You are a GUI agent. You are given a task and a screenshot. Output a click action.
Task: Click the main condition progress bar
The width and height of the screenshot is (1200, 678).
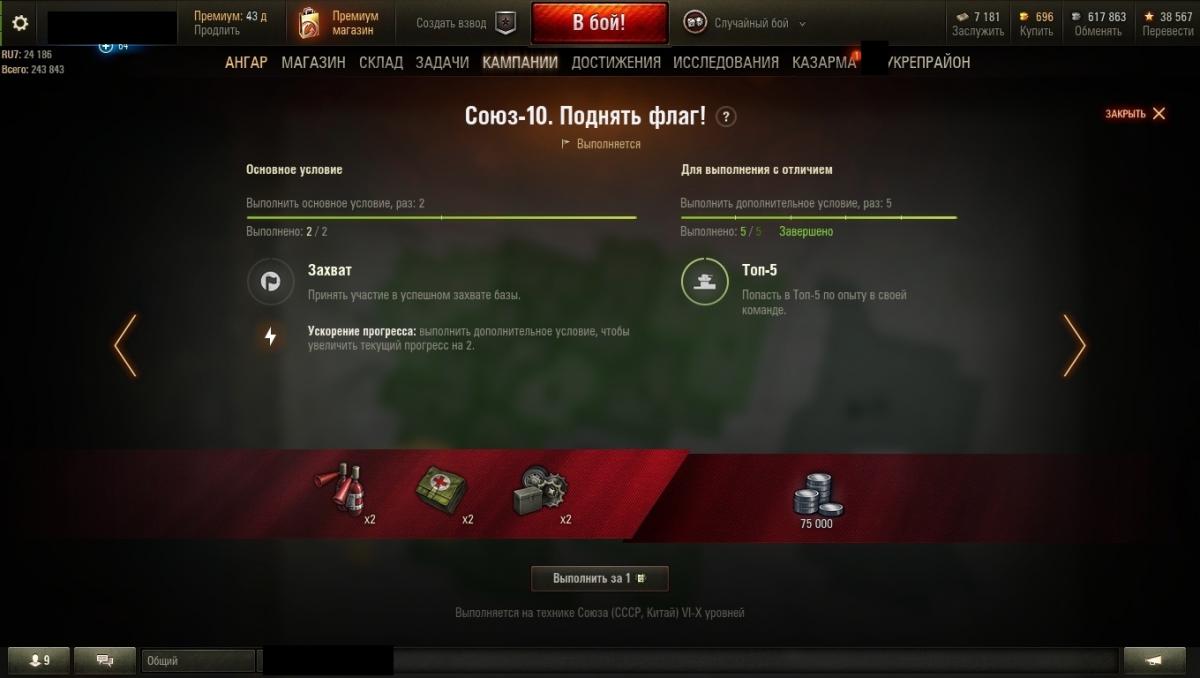[441, 217]
